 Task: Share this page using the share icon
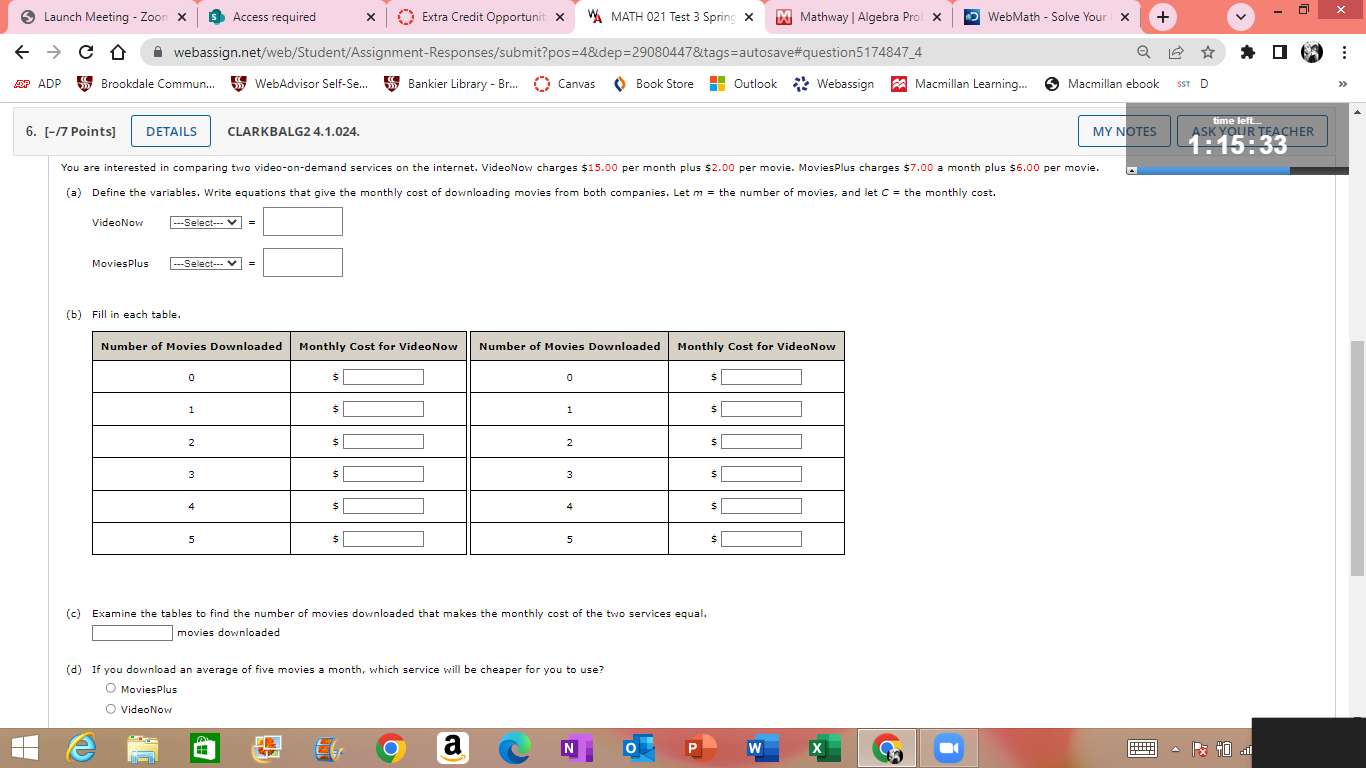[1176, 52]
